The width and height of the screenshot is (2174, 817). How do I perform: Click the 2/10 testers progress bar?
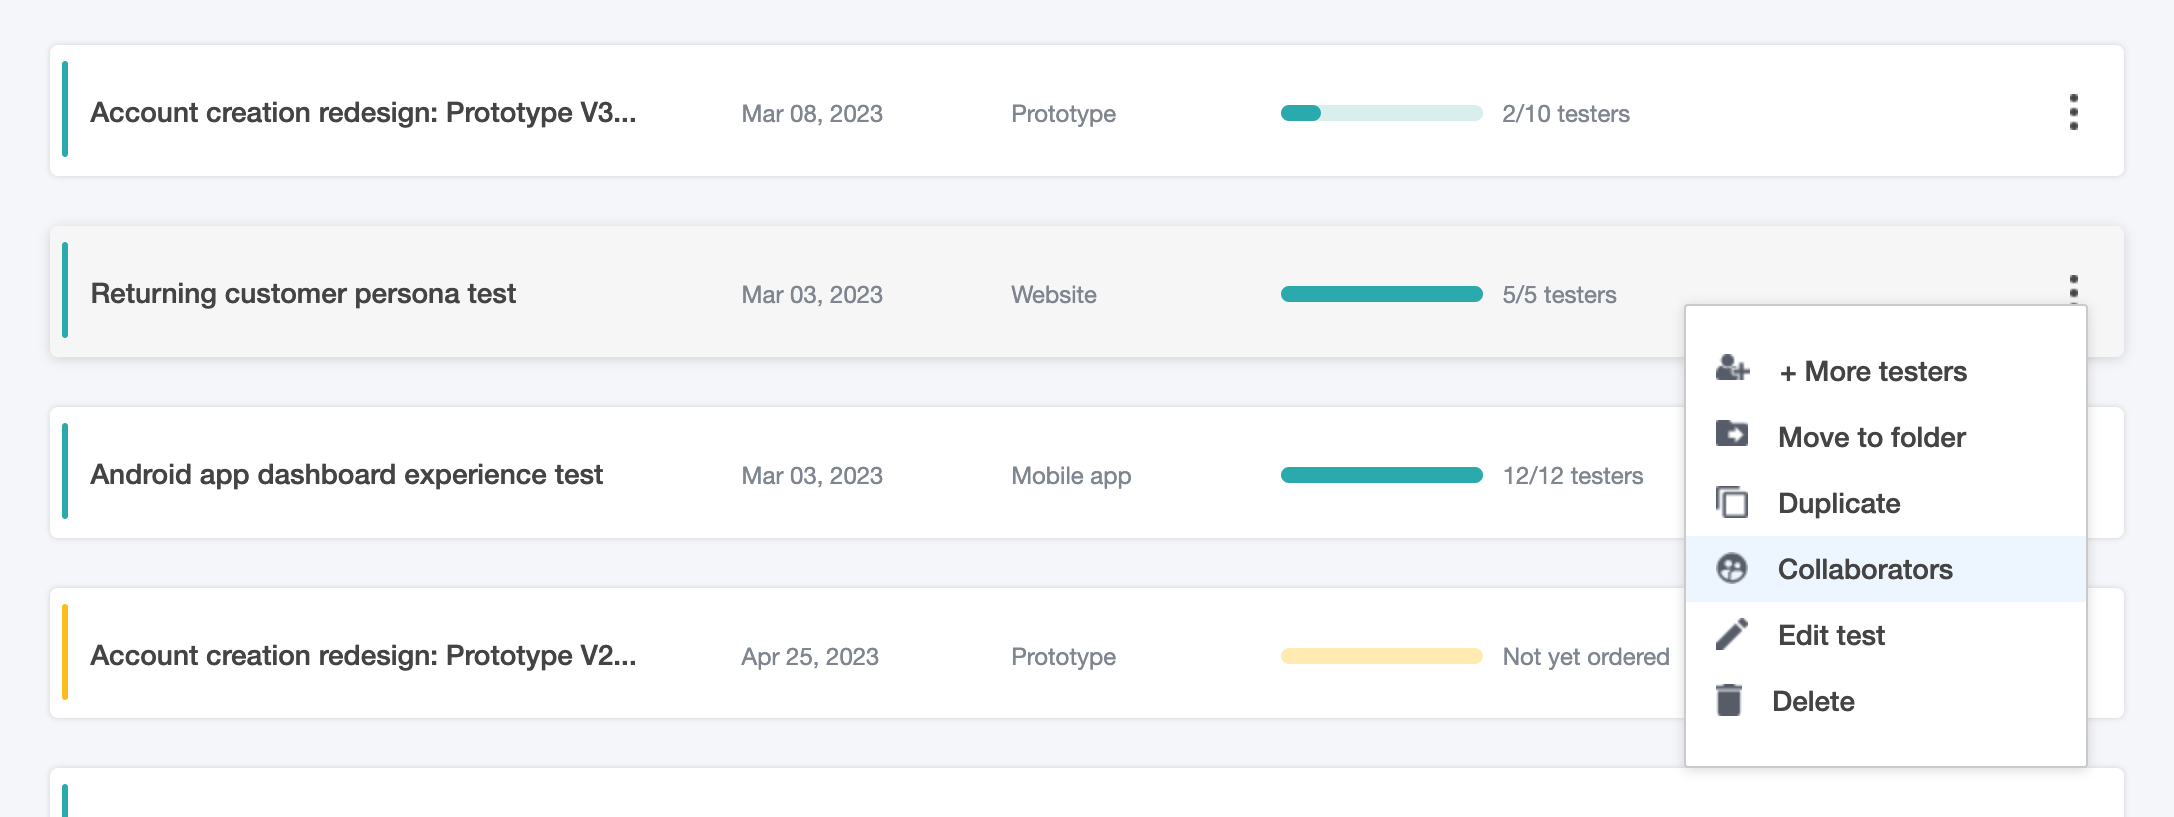pos(1381,114)
